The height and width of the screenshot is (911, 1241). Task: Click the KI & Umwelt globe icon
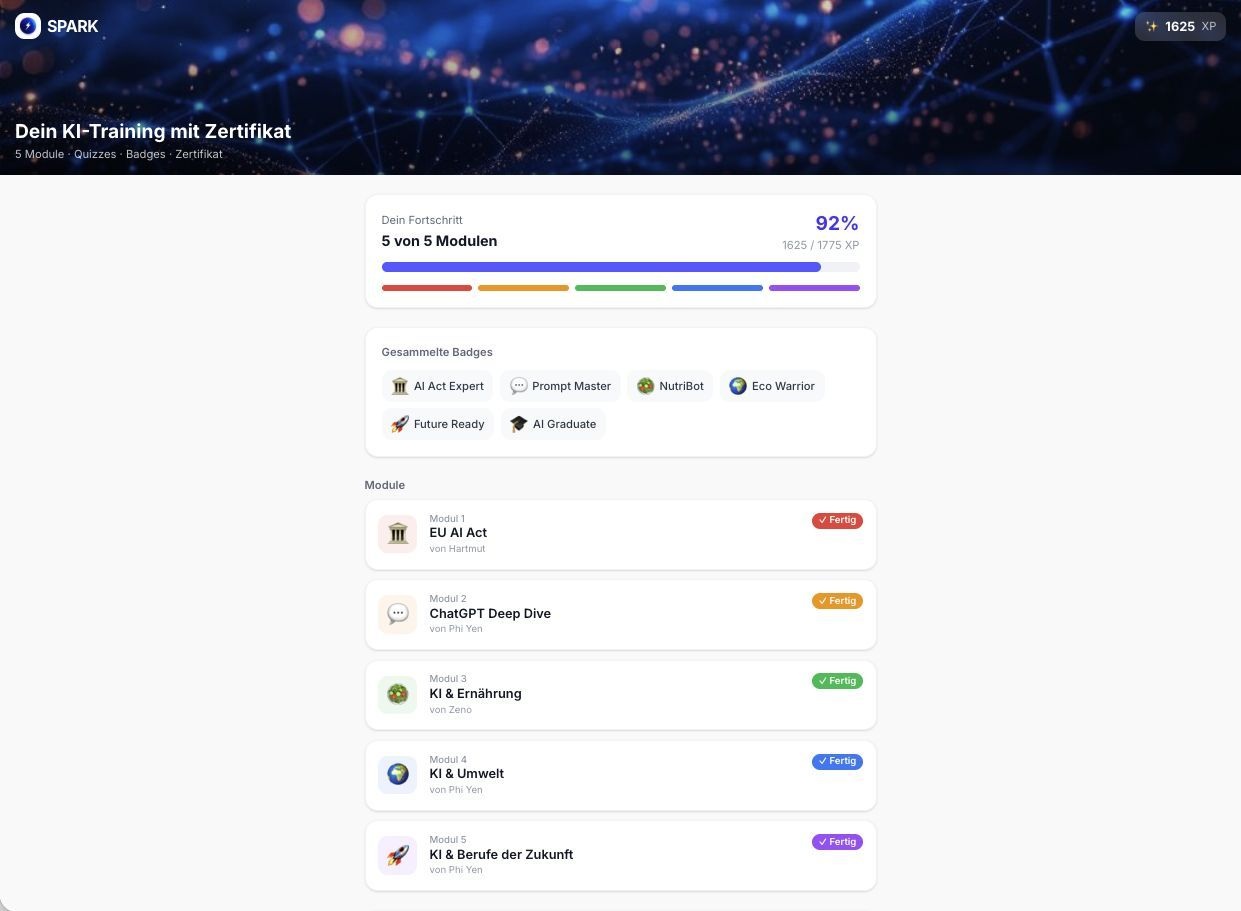398,775
